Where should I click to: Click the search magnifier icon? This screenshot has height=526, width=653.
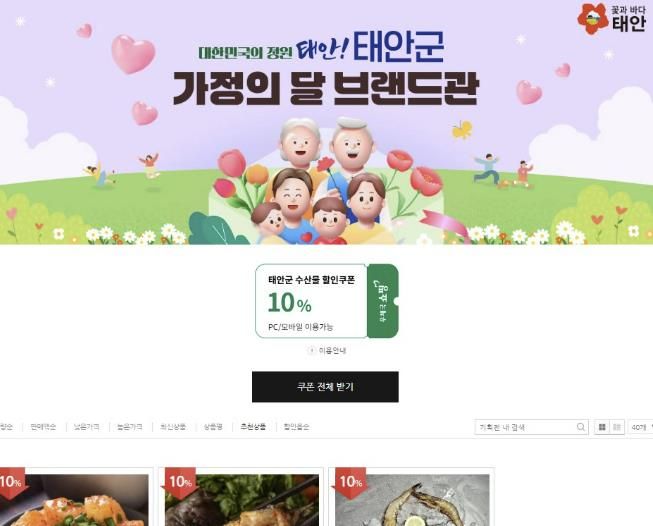[x=581, y=427]
